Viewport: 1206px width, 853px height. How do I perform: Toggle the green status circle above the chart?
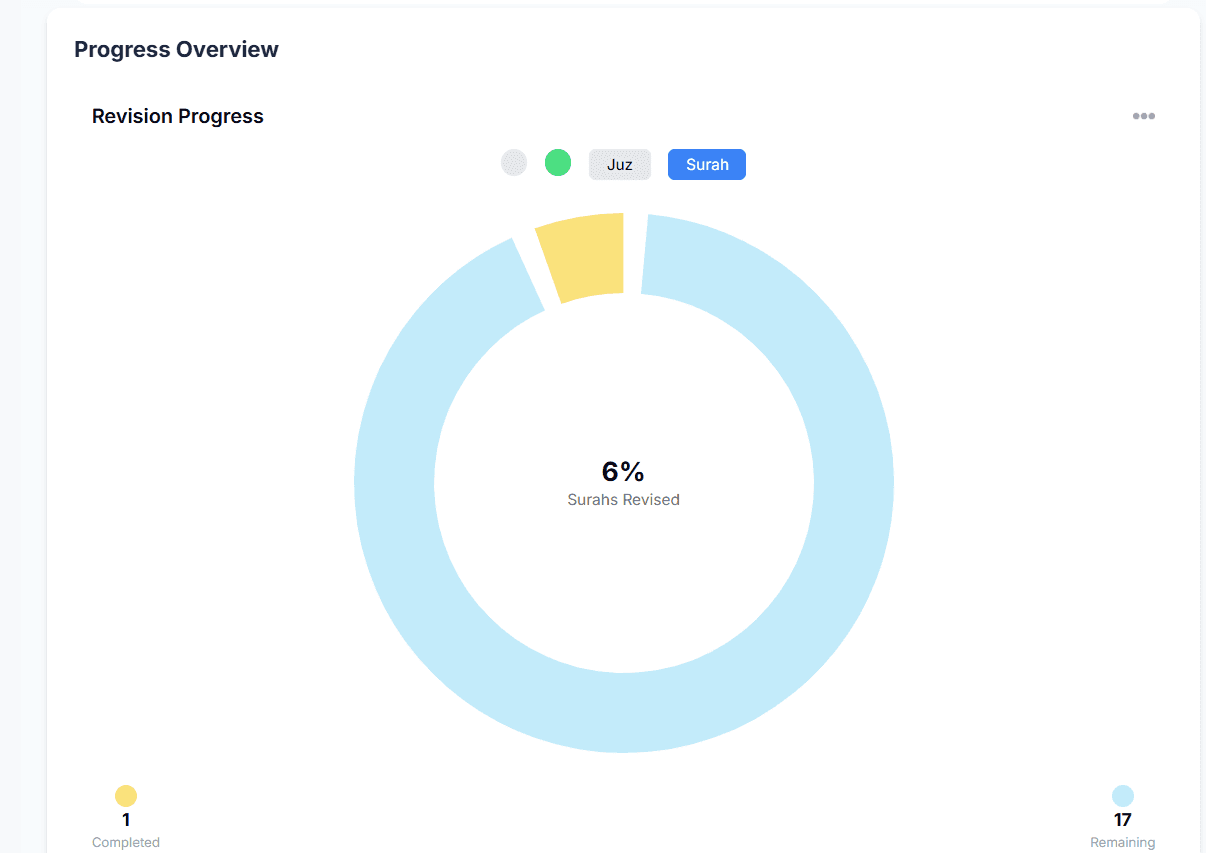[x=558, y=162]
